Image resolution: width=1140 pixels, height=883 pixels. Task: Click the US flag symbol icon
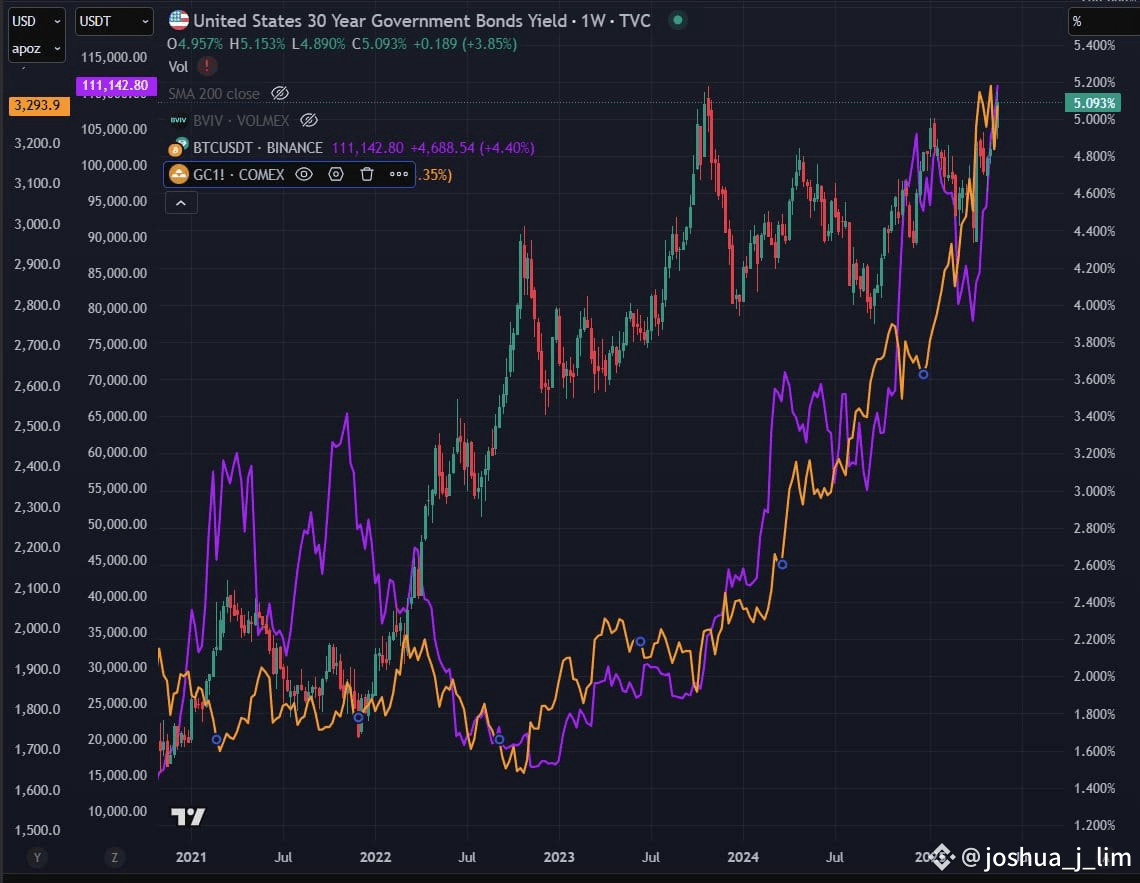179,20
